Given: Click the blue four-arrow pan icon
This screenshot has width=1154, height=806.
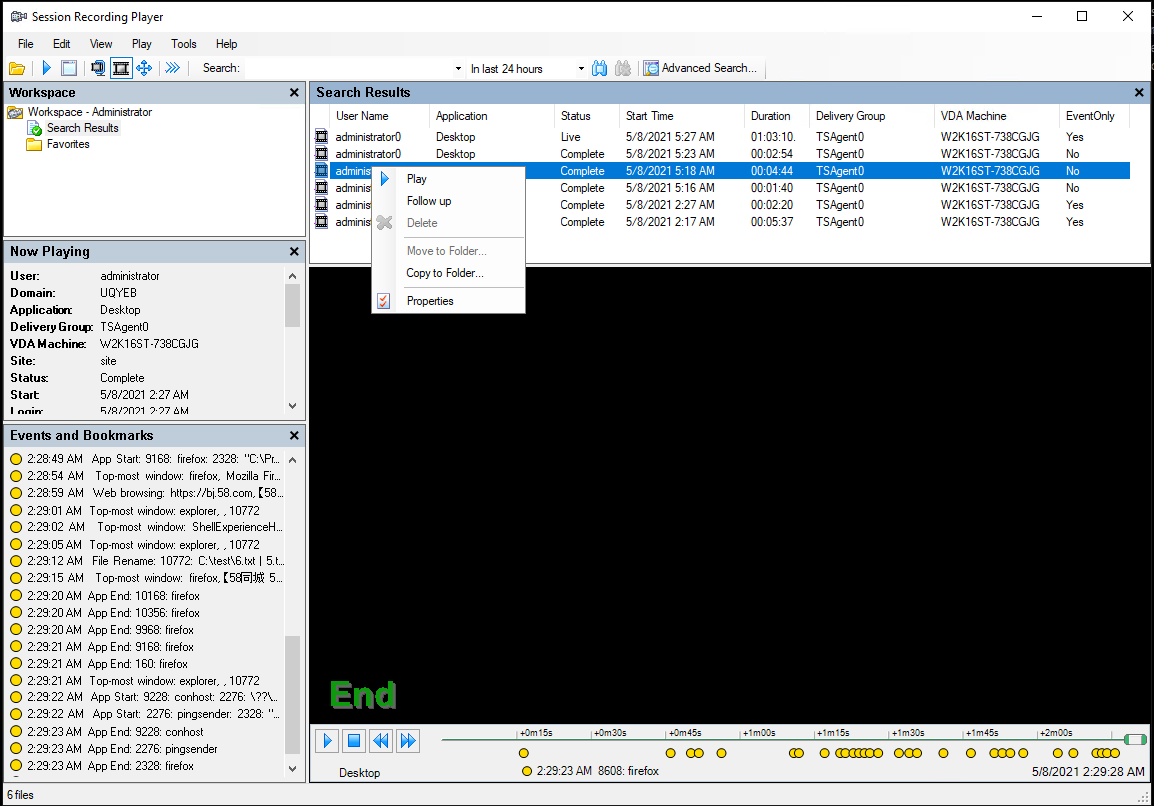Looking at the screenshot, I should tap(144, 68).
